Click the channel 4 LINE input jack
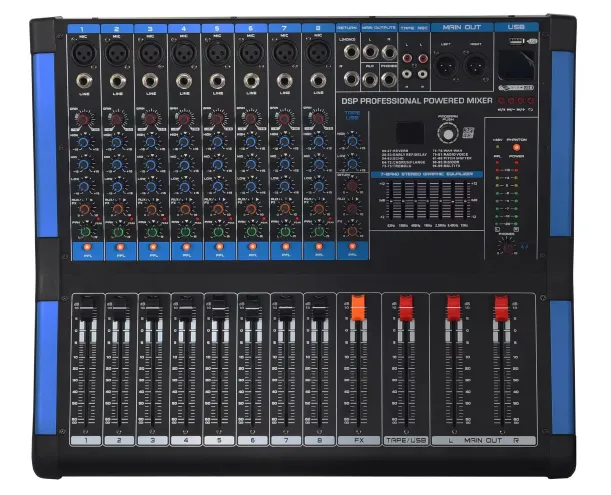611x495 pixels. click(x=183, y=80)
